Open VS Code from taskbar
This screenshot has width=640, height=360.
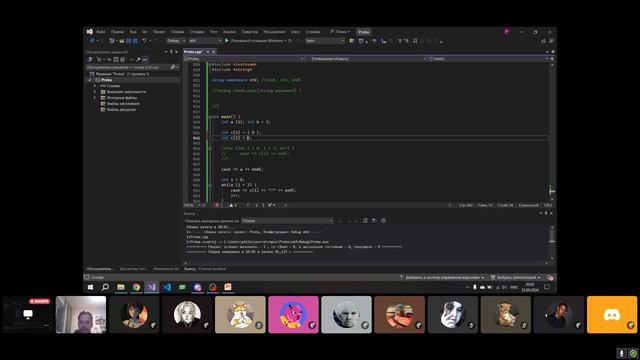[167, 287]
